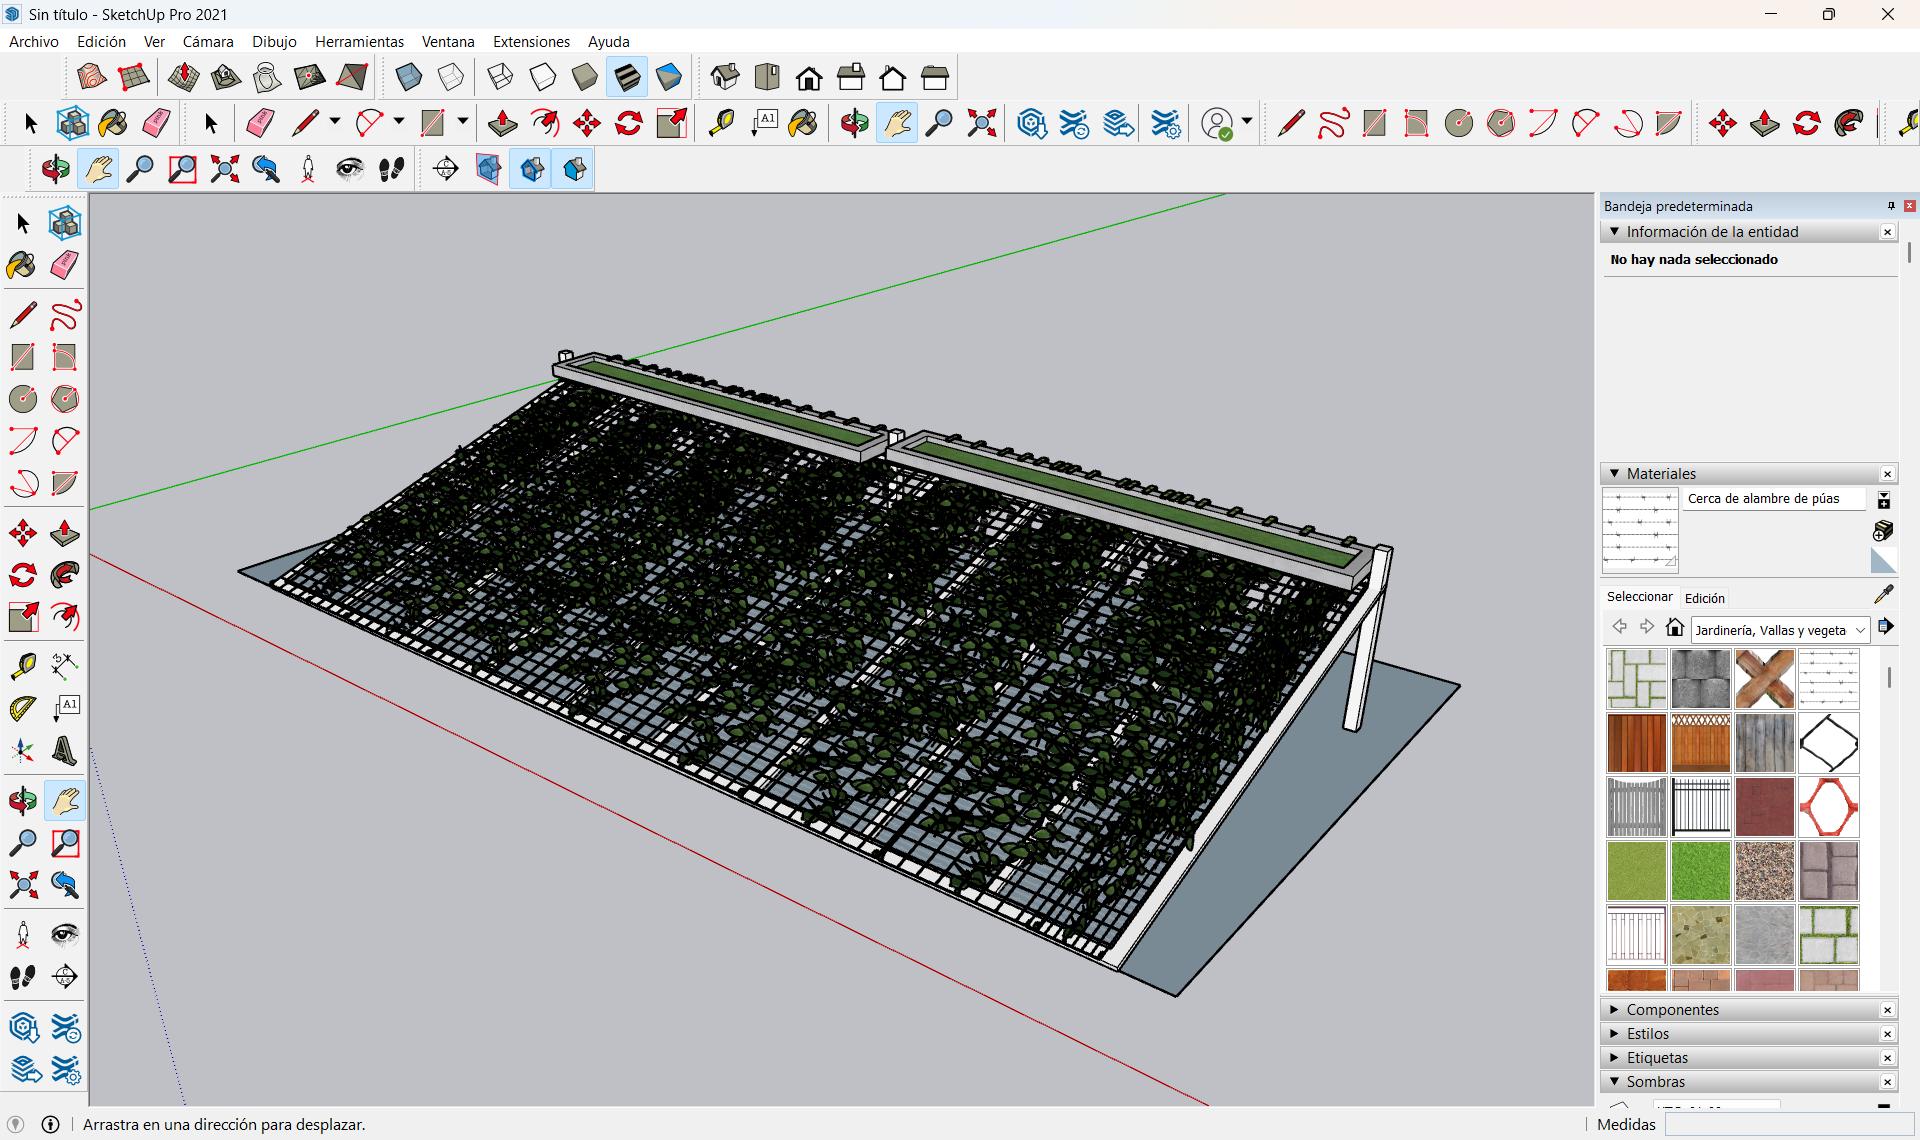The width and height of the screenshot is (1920, 1140).
Task: Click the Zoom Extents icon
Action: pos(22,885)
